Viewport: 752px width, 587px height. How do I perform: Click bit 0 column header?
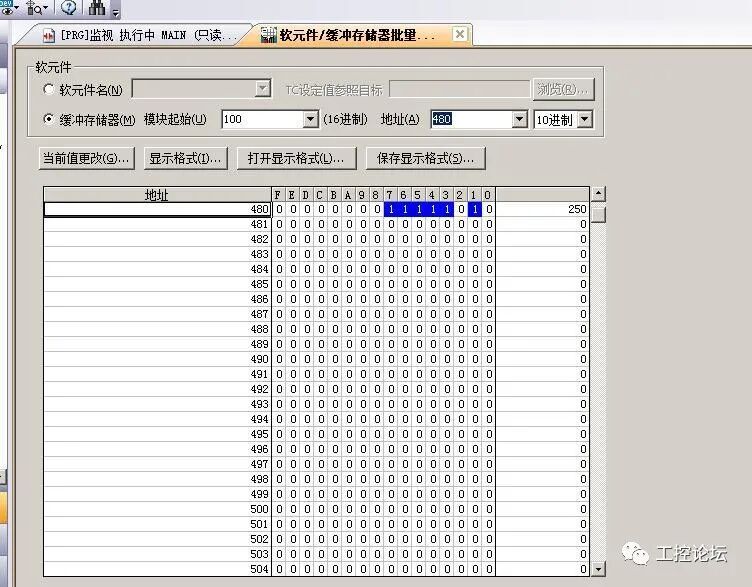pos(488,195)
